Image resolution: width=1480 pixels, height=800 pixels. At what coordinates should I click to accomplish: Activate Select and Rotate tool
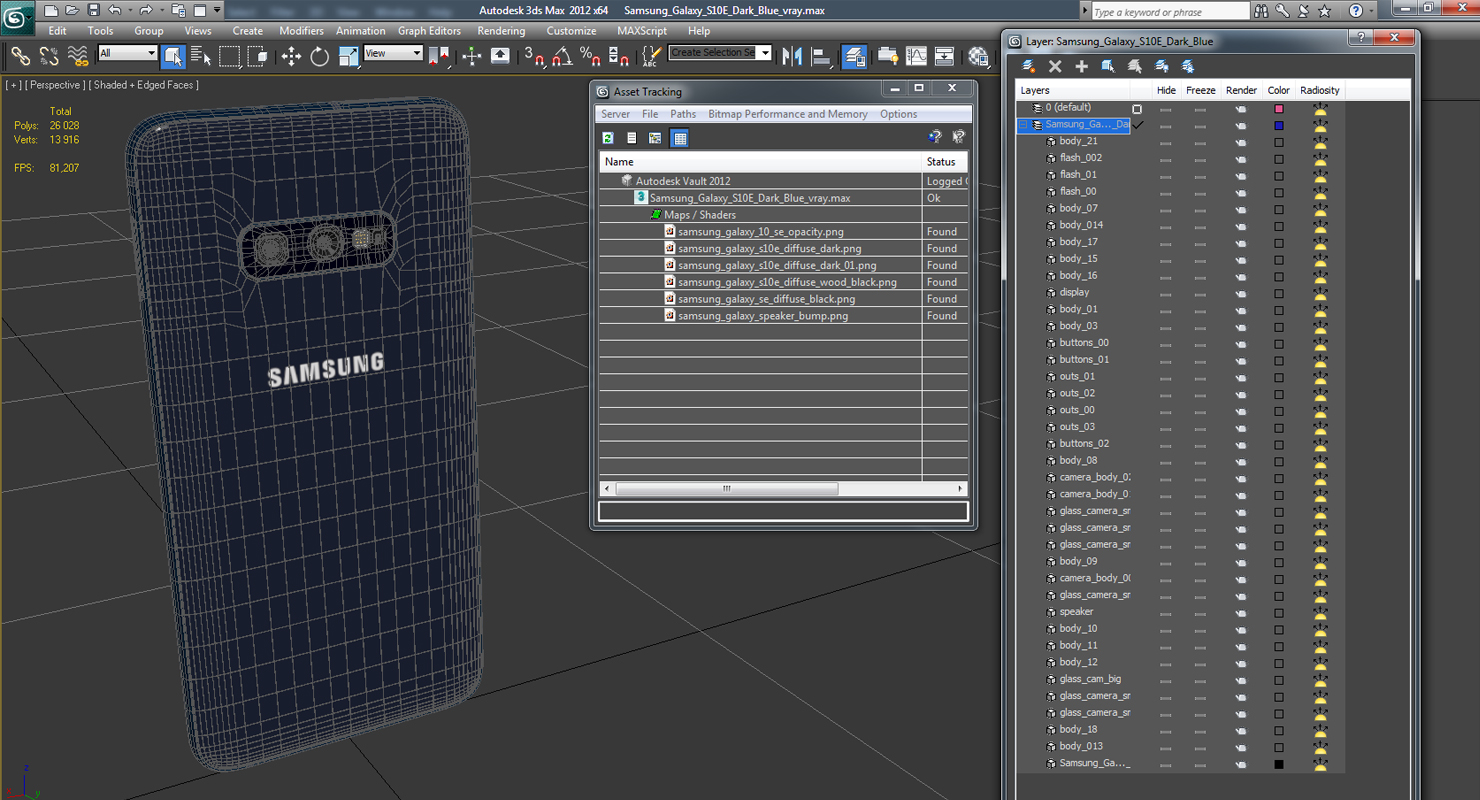pyautogui.click(x=320, y=56)
